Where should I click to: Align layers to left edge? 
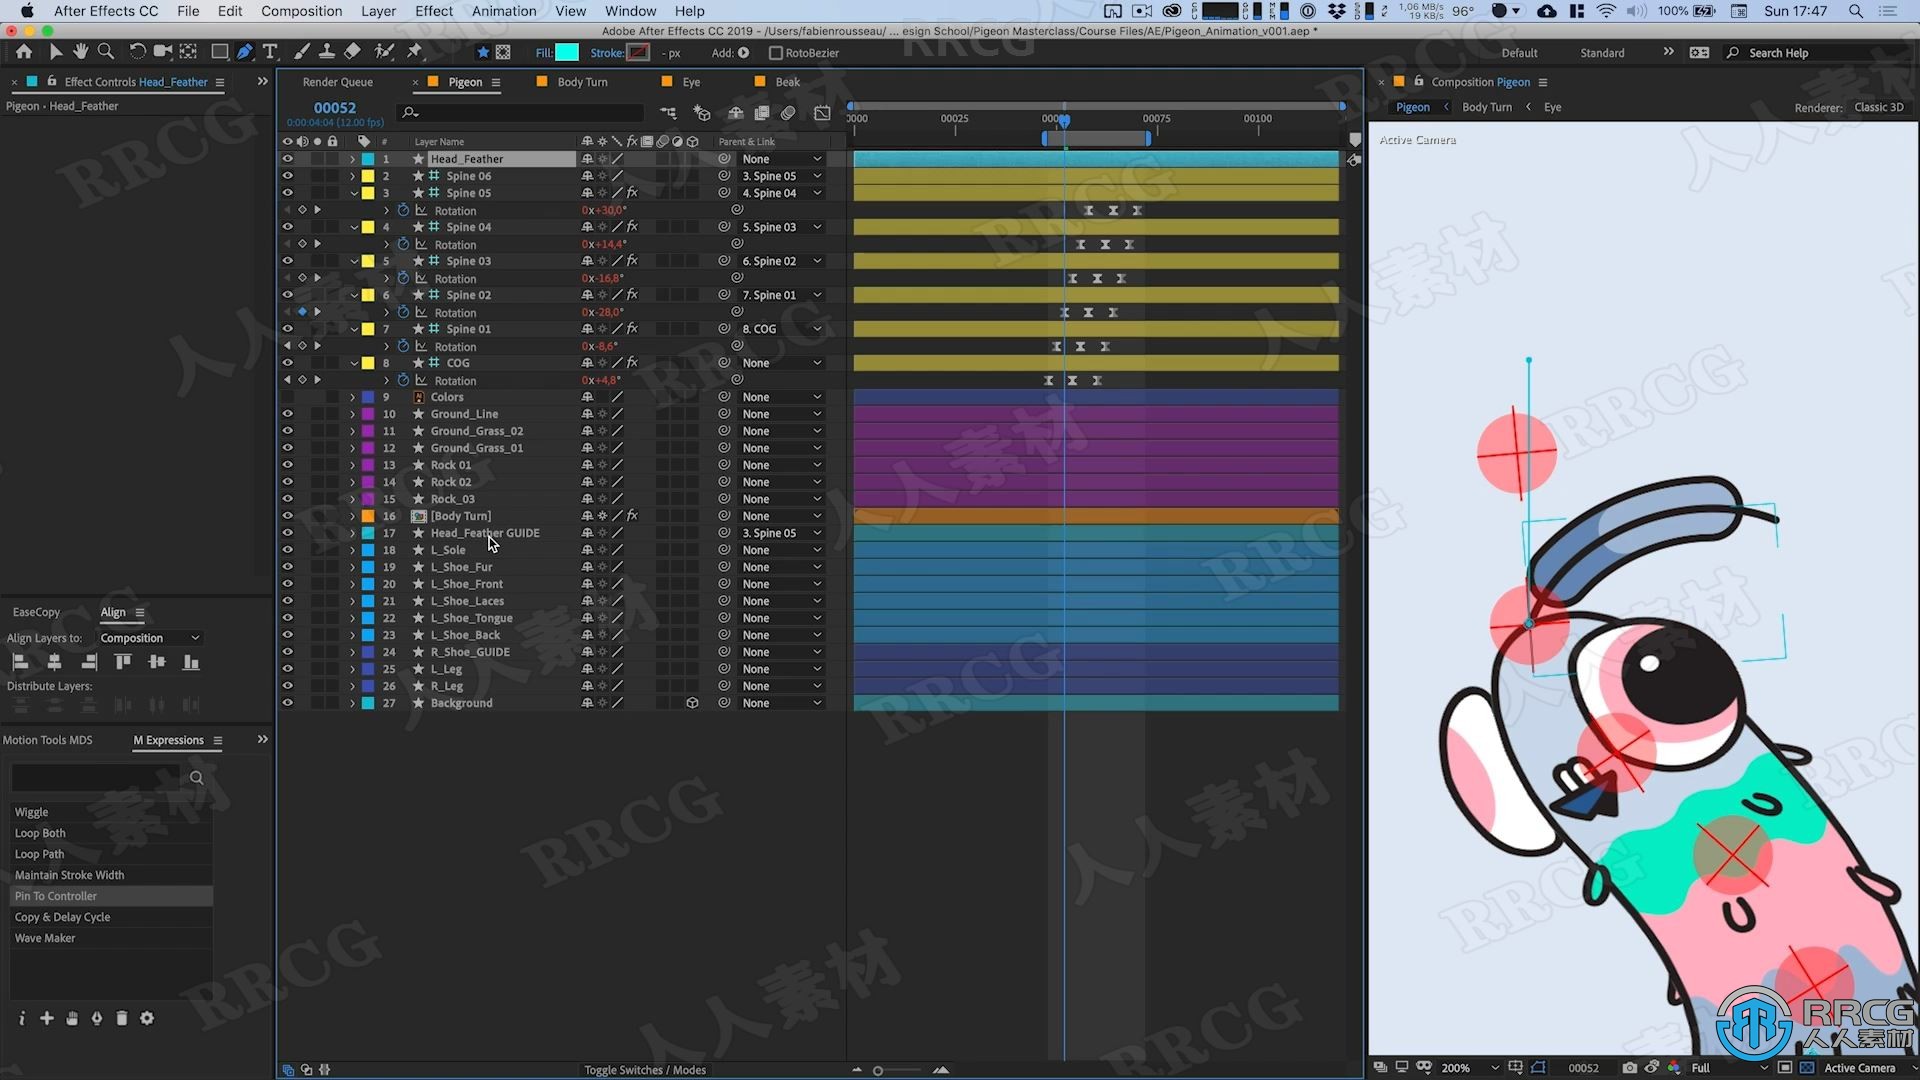point(20,662)
